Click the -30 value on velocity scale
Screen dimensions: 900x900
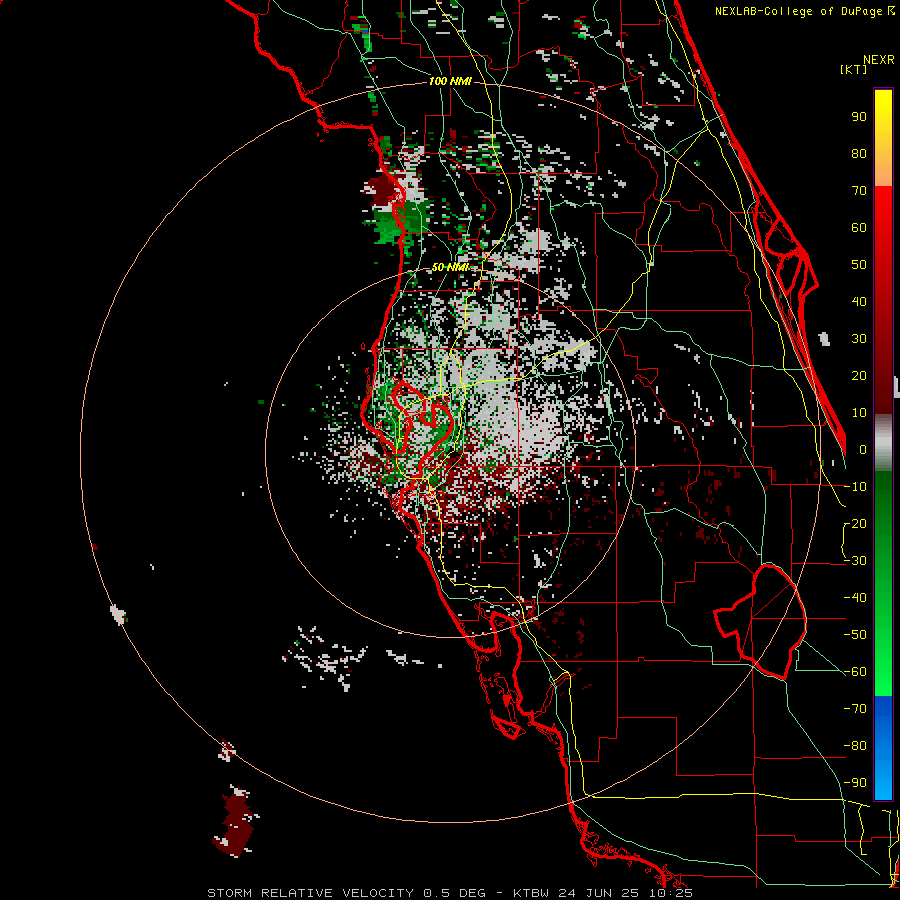(855, 561)
